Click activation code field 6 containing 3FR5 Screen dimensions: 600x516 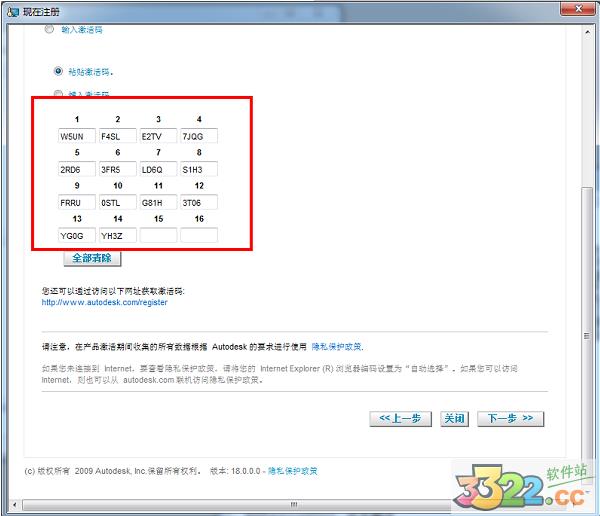tap(117, 169)
